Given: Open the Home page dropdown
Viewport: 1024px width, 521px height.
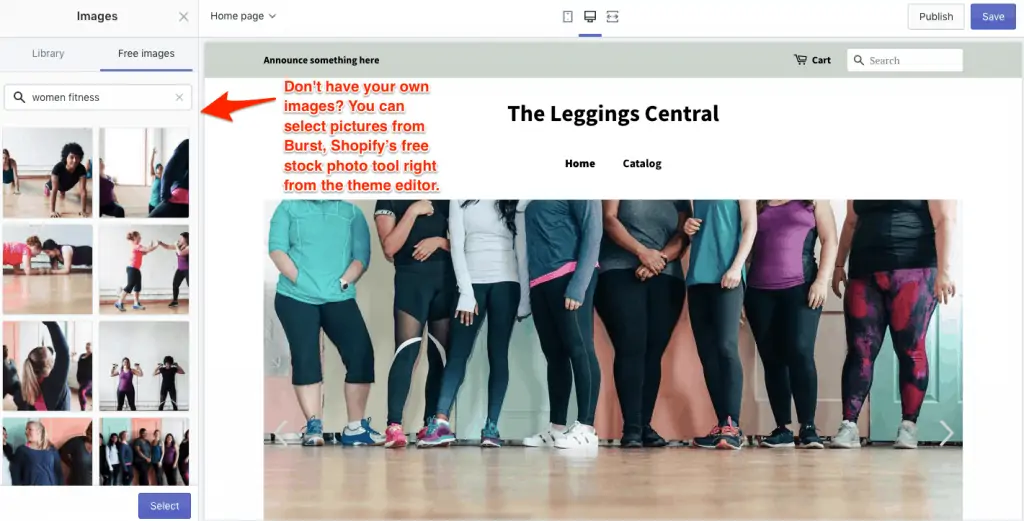Looking at the screenshot, I should pyautogui.click(x=243, y=16).
